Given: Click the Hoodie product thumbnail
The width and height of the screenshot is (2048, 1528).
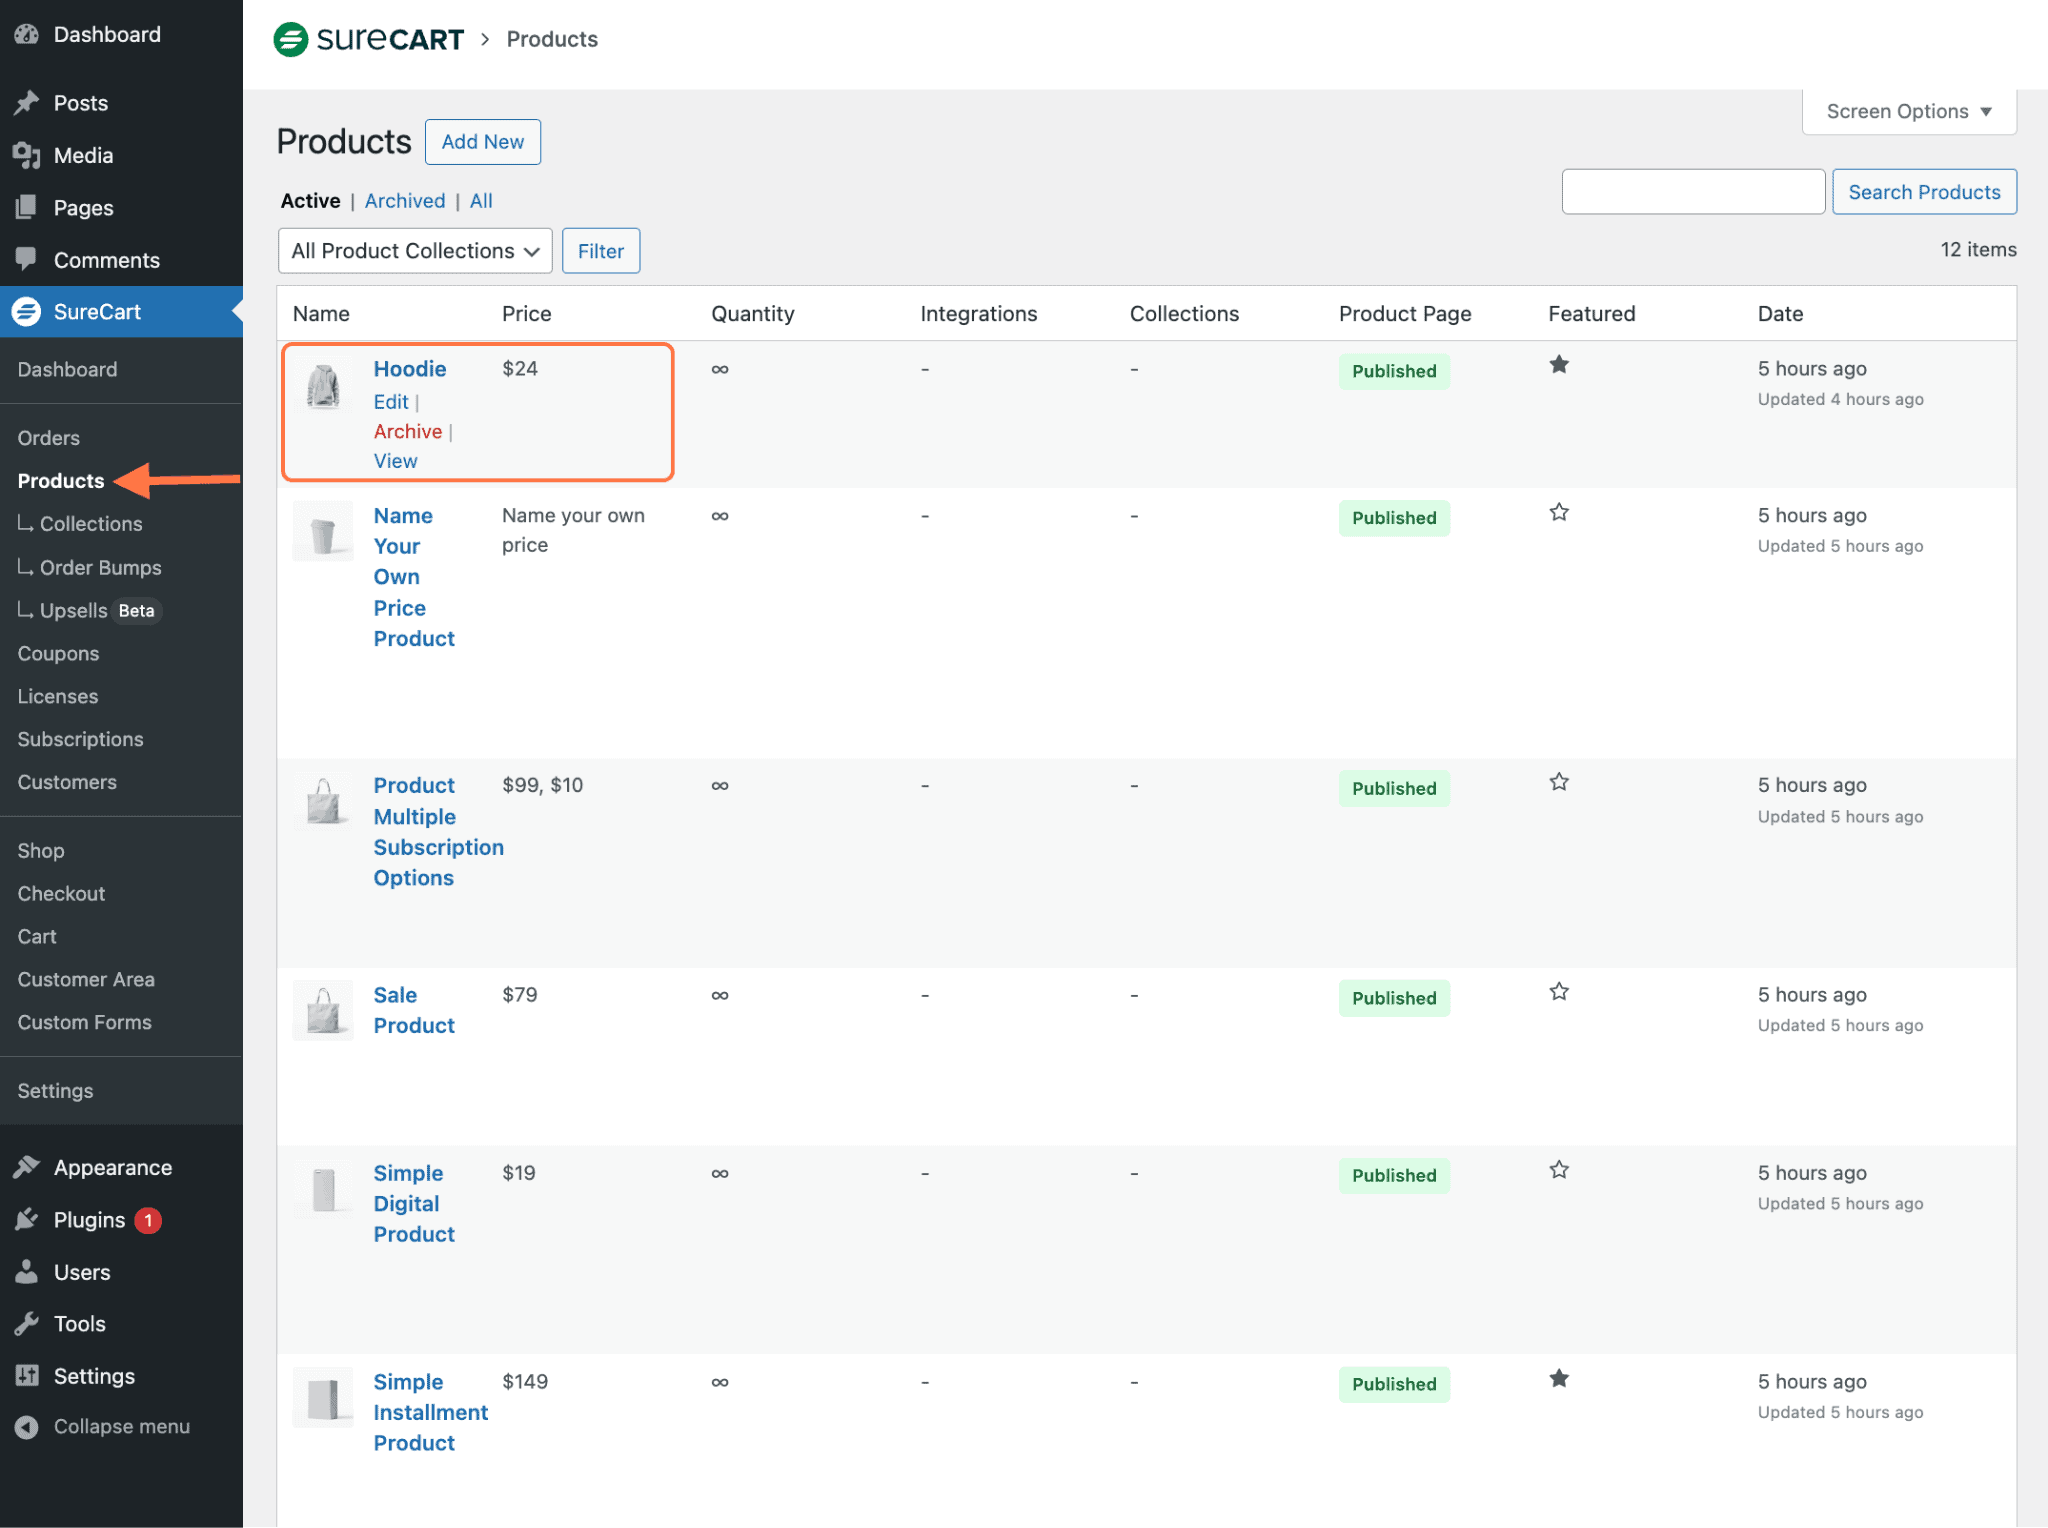Looking at the screenshot, I should [x=323, y=386].
